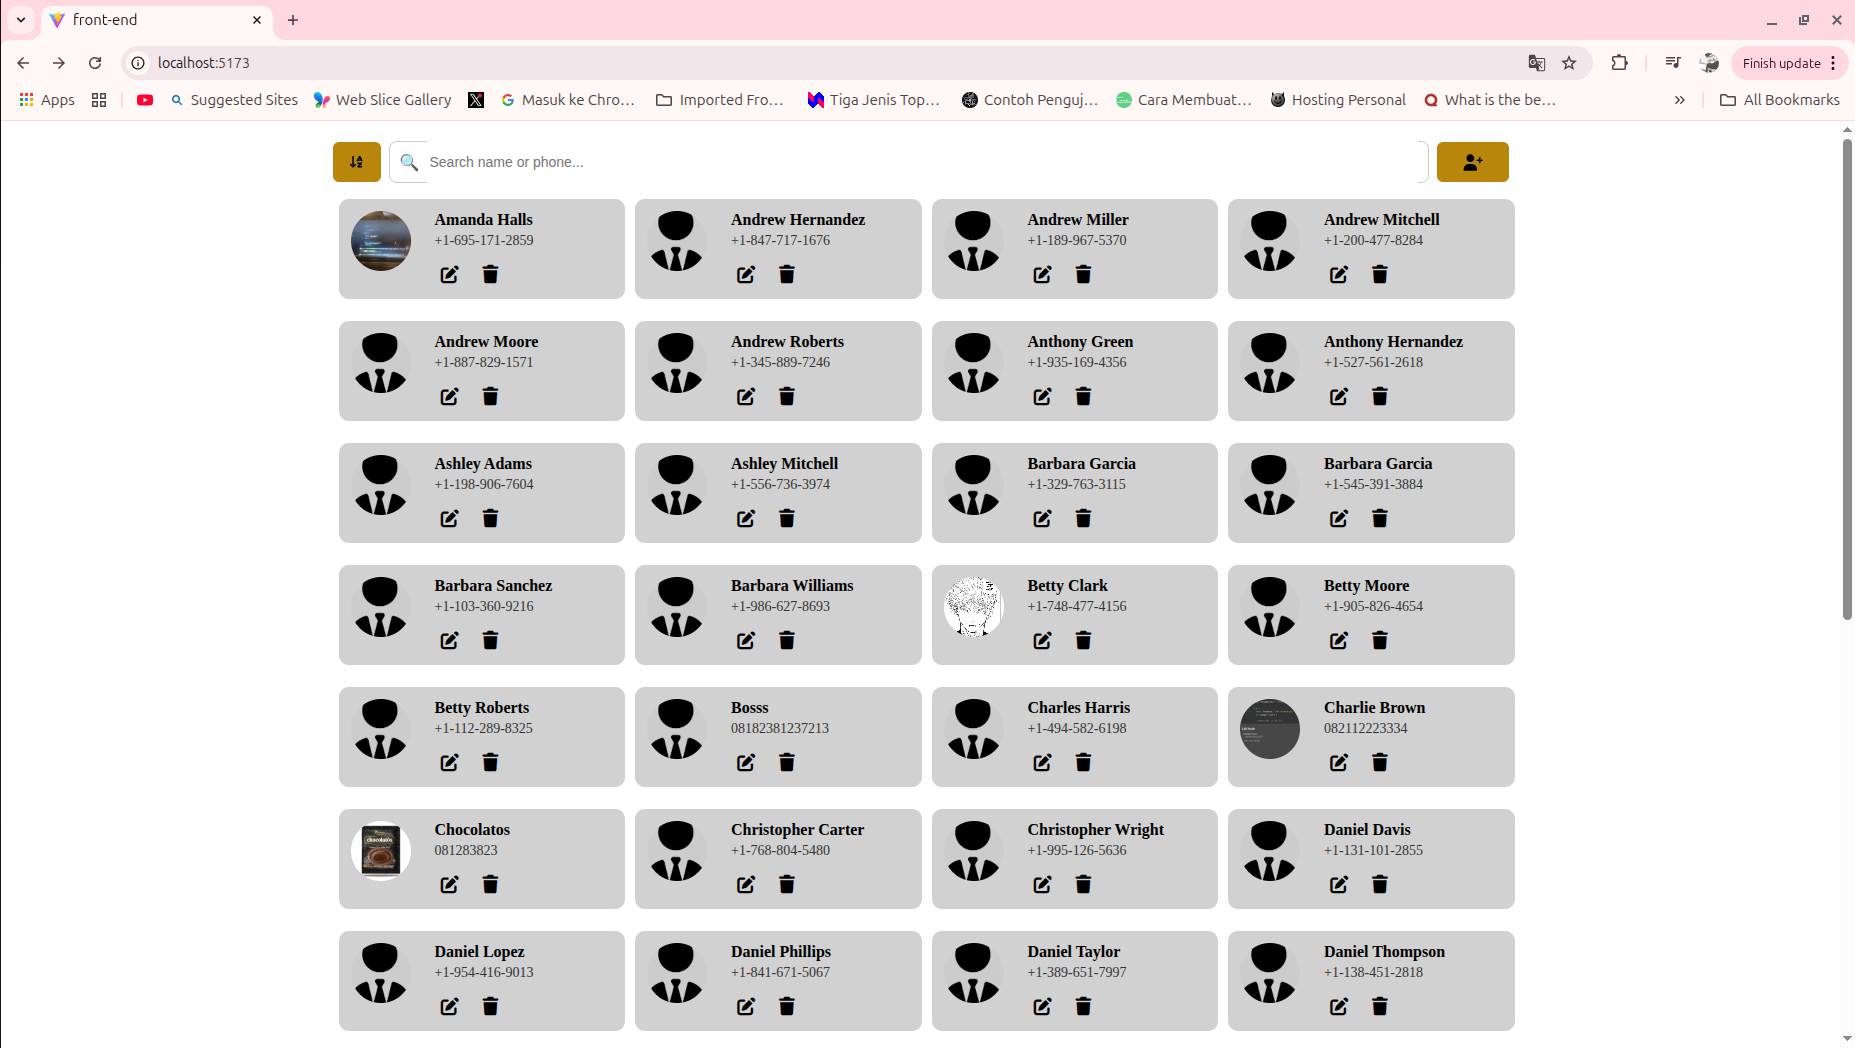Open edit for Betty Clark
The width and height of the screenshot is (1855, 1048).
click(x=1042, y=641)
